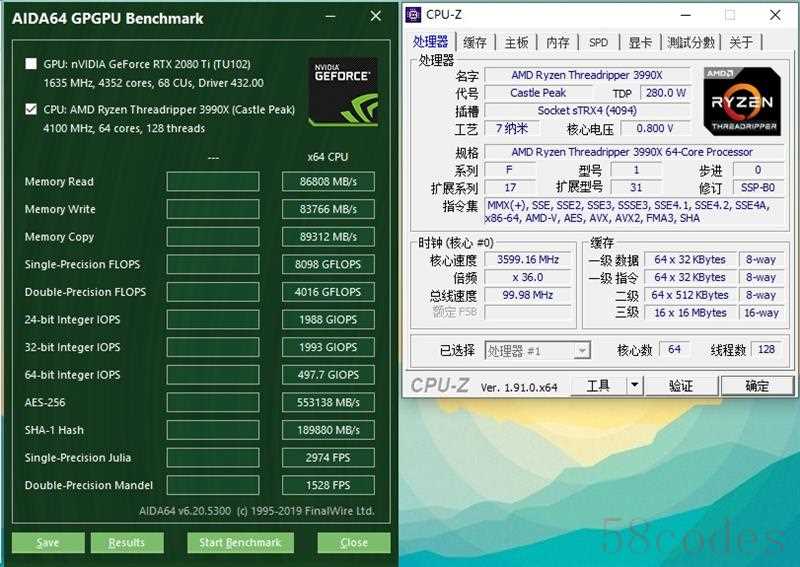Click the CPU-Z app icon in title bar
This screenshot has height=567, width=800.
click(413, 15)
